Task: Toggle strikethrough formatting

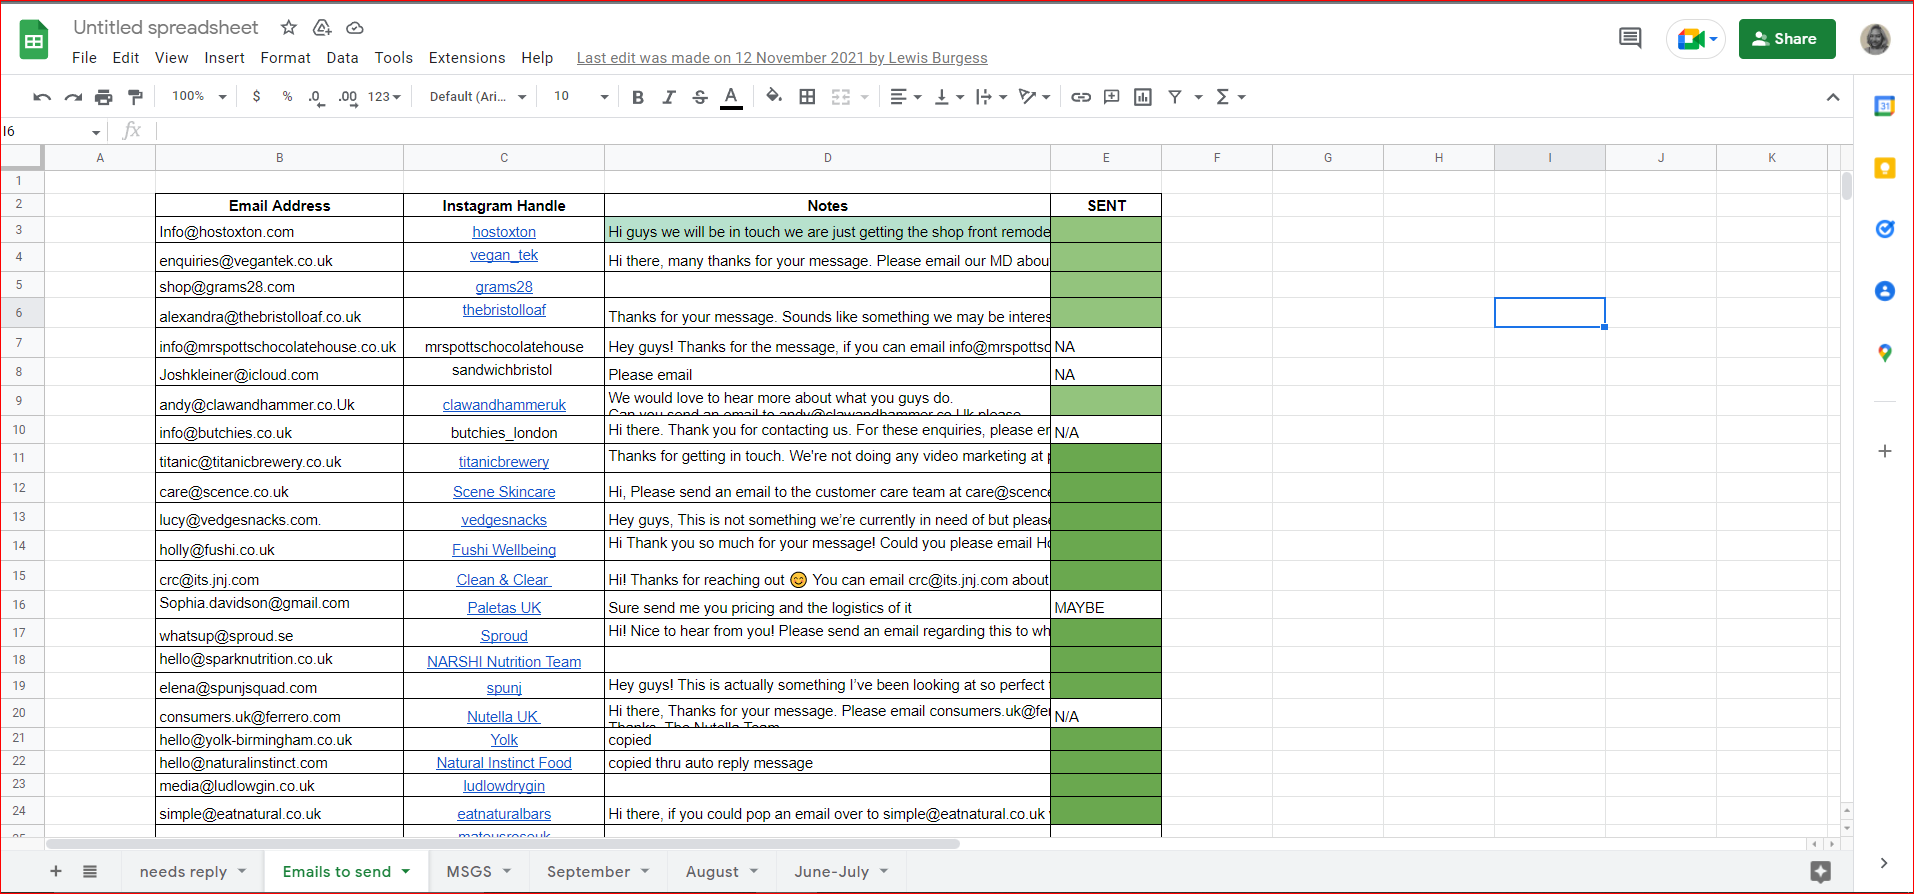Action: (700, 97)
